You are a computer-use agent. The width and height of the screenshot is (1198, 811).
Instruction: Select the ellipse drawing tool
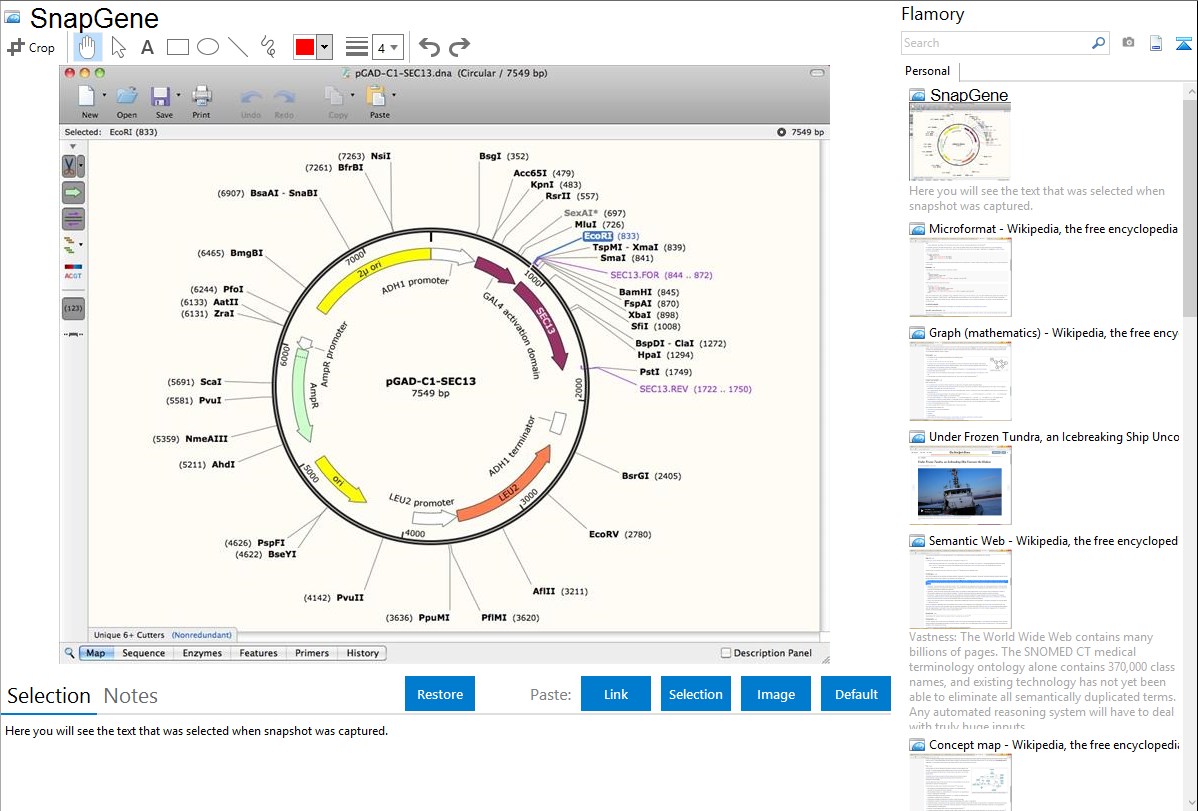208,47
